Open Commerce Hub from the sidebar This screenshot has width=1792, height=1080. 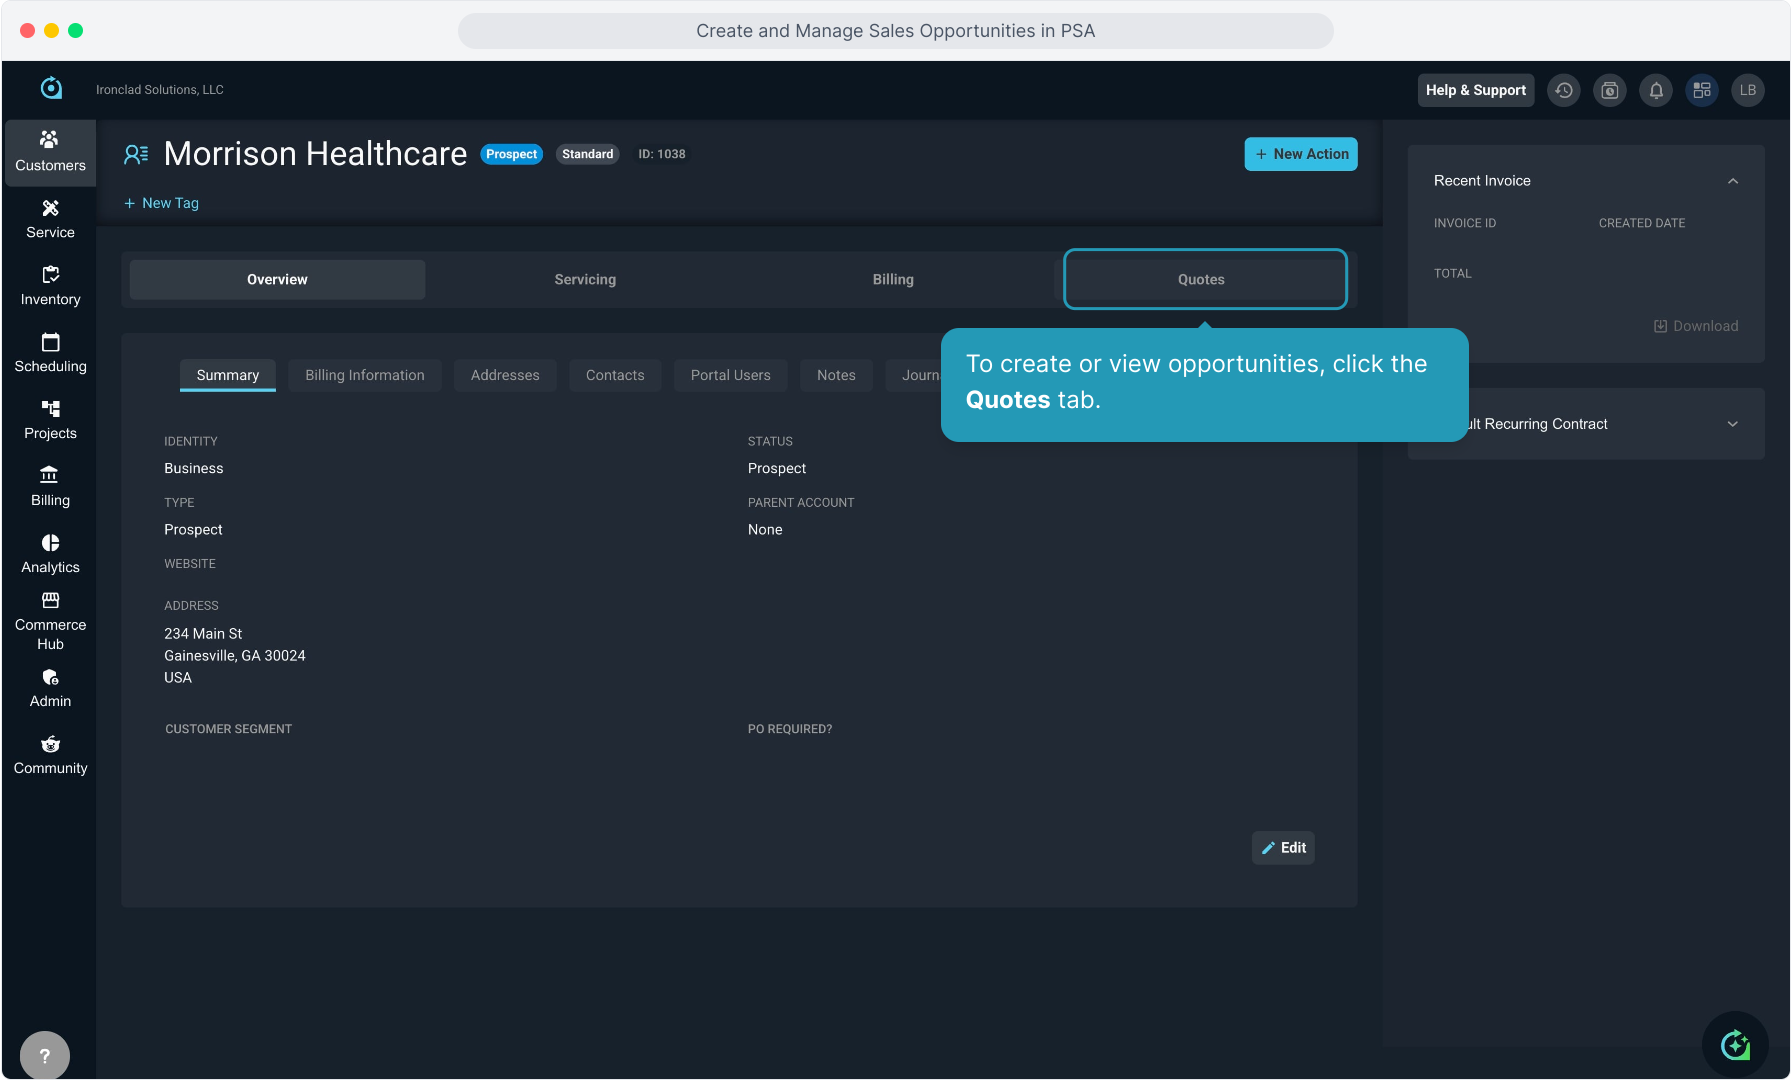tap(50, 621)
